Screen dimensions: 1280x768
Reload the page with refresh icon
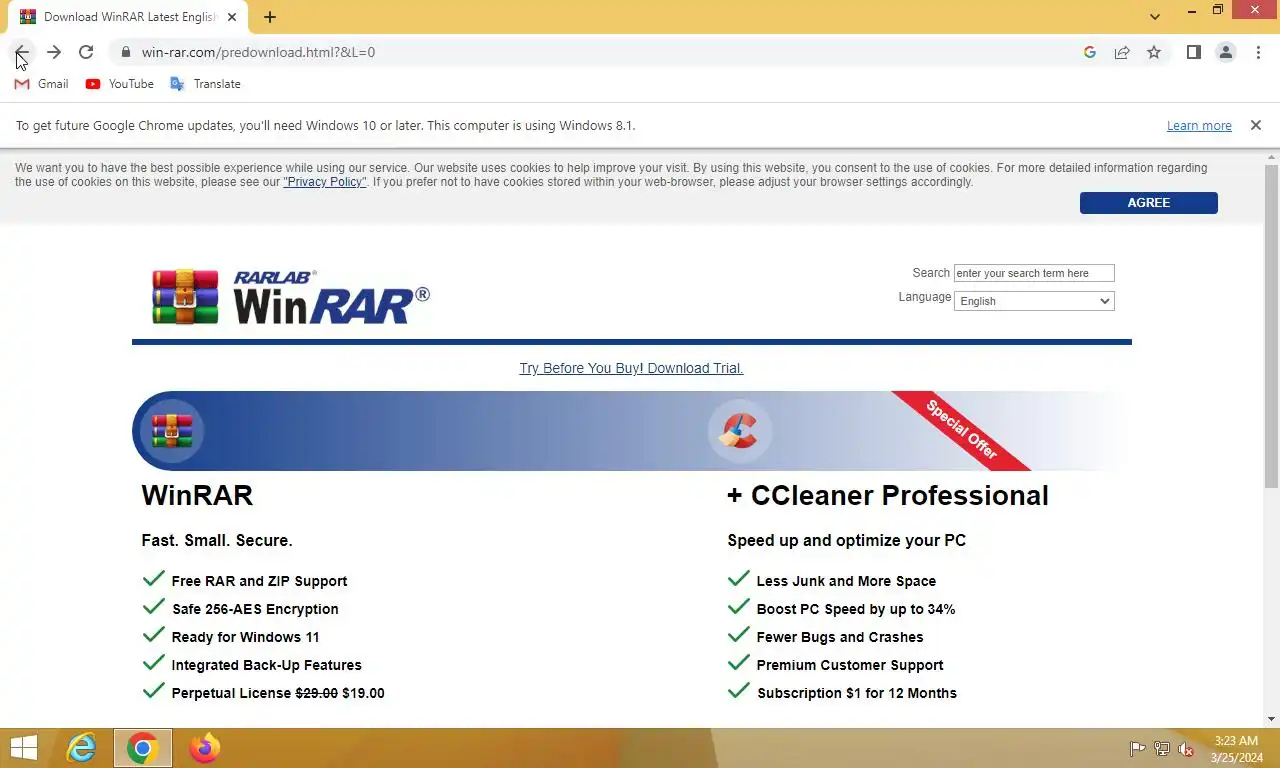[x=86, y=52]
